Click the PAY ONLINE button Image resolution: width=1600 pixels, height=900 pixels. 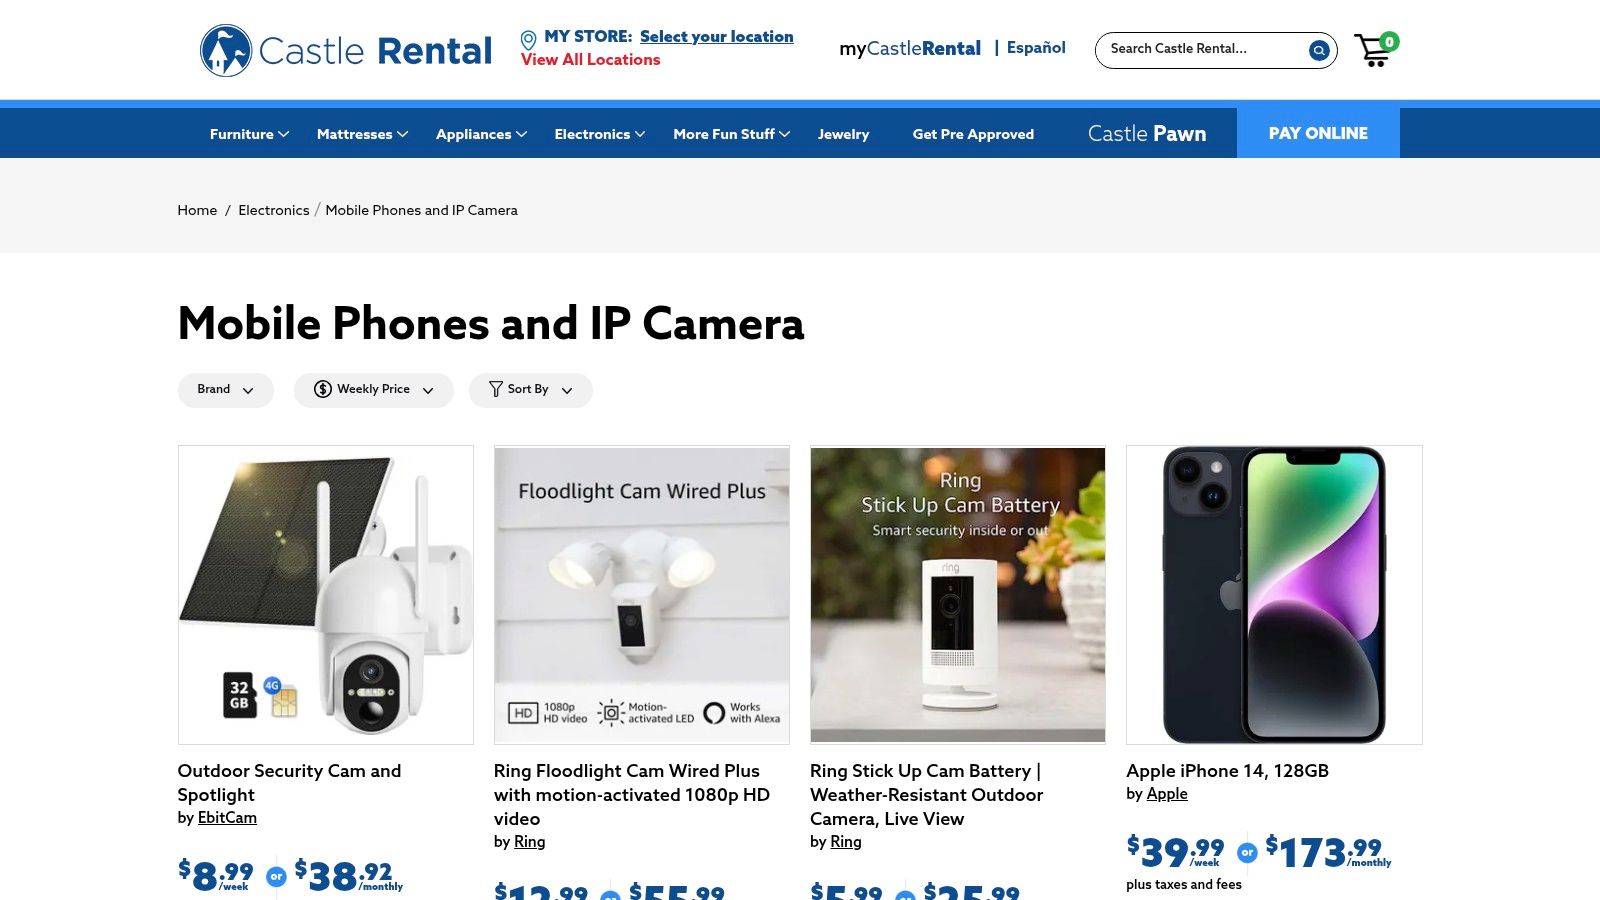(x=1318, y=133)
